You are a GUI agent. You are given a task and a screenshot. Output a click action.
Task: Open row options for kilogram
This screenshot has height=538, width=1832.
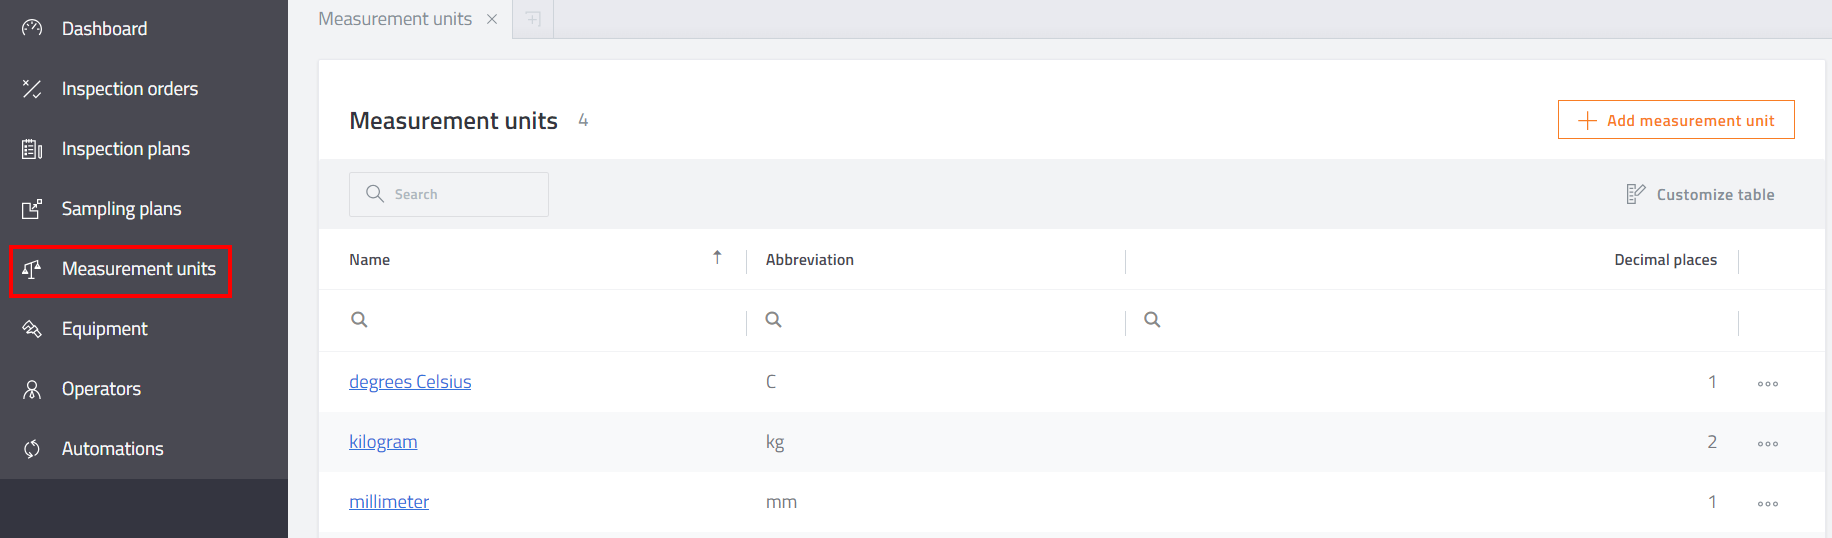[1768, 443]
